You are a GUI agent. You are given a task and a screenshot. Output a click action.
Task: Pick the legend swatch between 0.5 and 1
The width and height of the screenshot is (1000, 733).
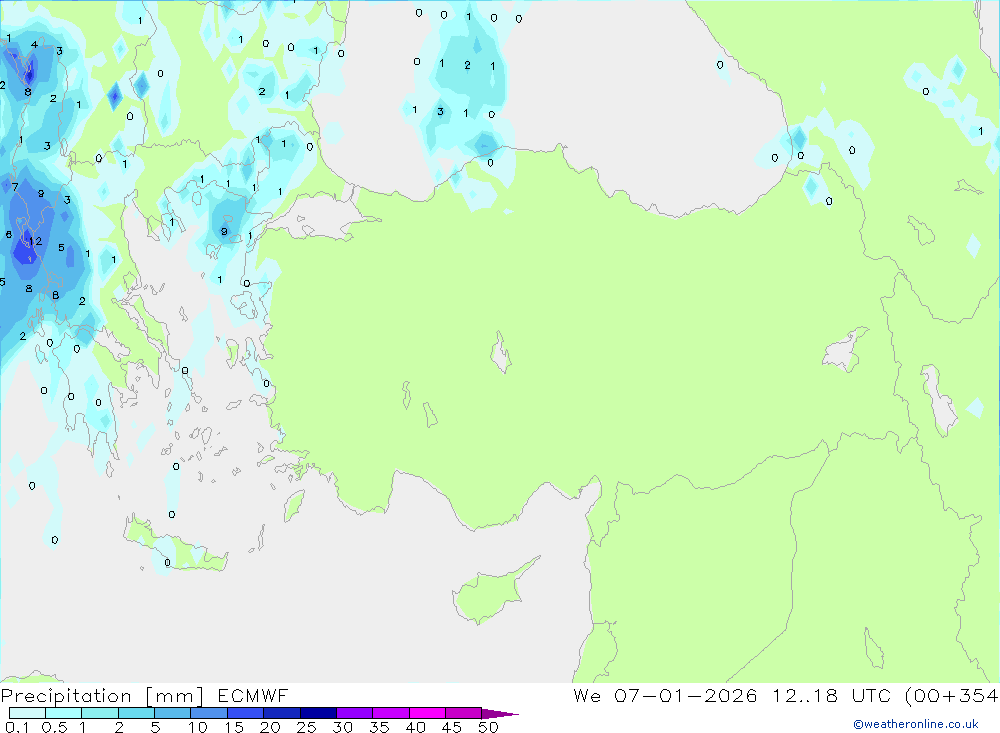click(63, 713)
